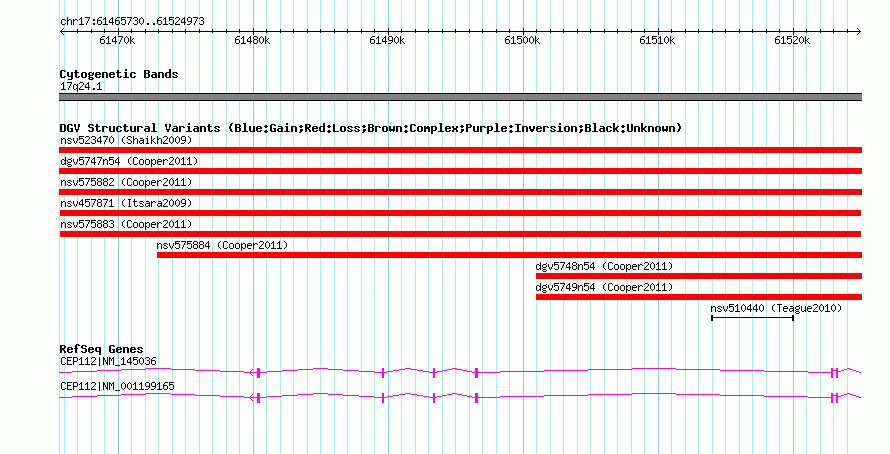Viewport: 890px width, 454px height.
Task: Click the left arrowhead of the ruler
Action: (x=62, y=32)
